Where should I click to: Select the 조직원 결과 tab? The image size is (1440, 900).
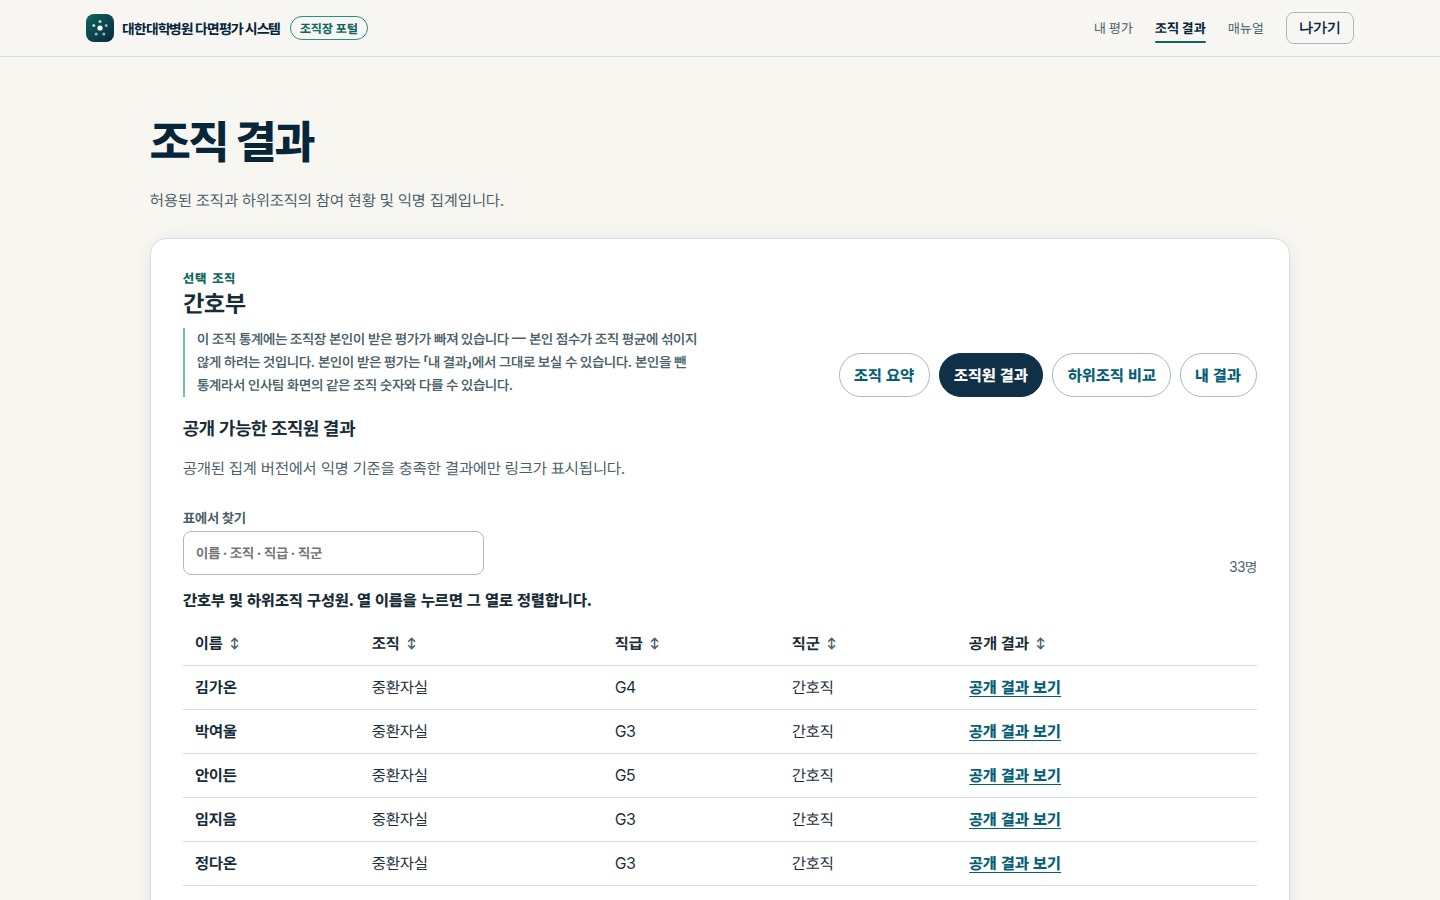[x=991, y=375]
